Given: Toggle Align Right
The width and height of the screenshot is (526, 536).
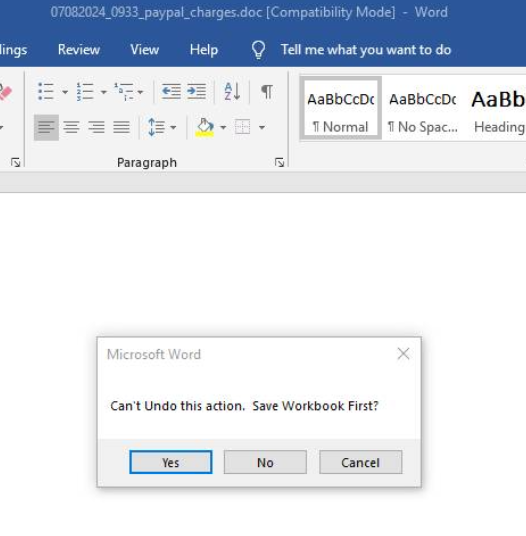Looking at the screenshot, I should click(x=96, y=128).
